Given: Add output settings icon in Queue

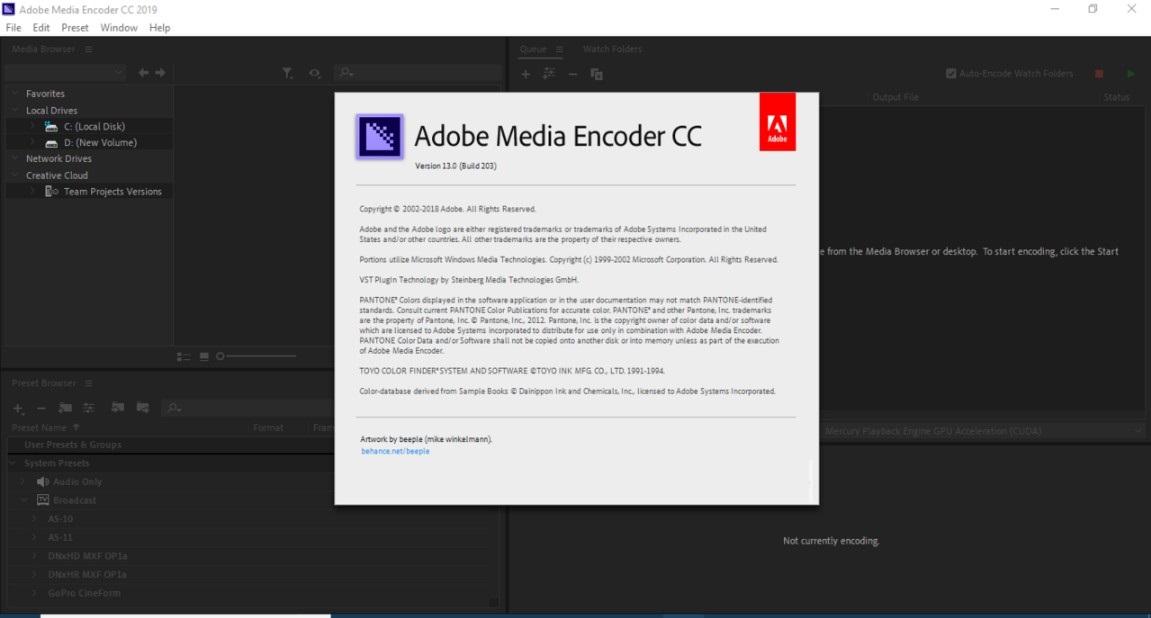Looking at the screenshot, I should click(x=549, y=73).
